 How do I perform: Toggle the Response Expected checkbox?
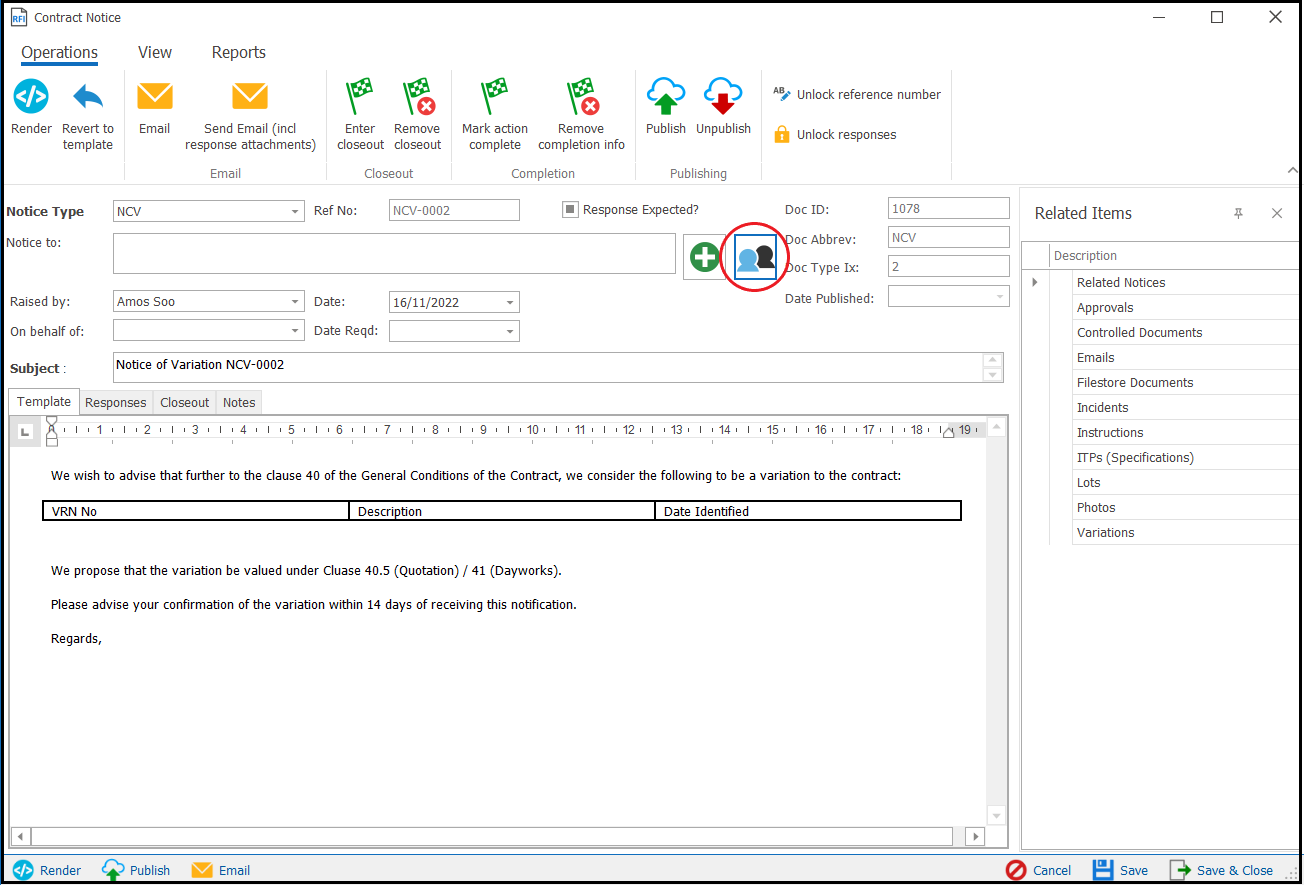pos(570,209)
